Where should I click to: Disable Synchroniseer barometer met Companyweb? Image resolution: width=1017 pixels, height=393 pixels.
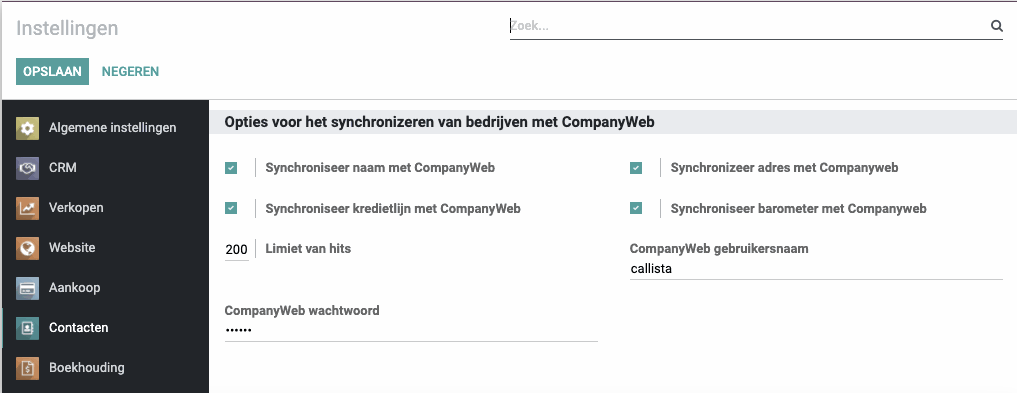[x=636, y=208]
